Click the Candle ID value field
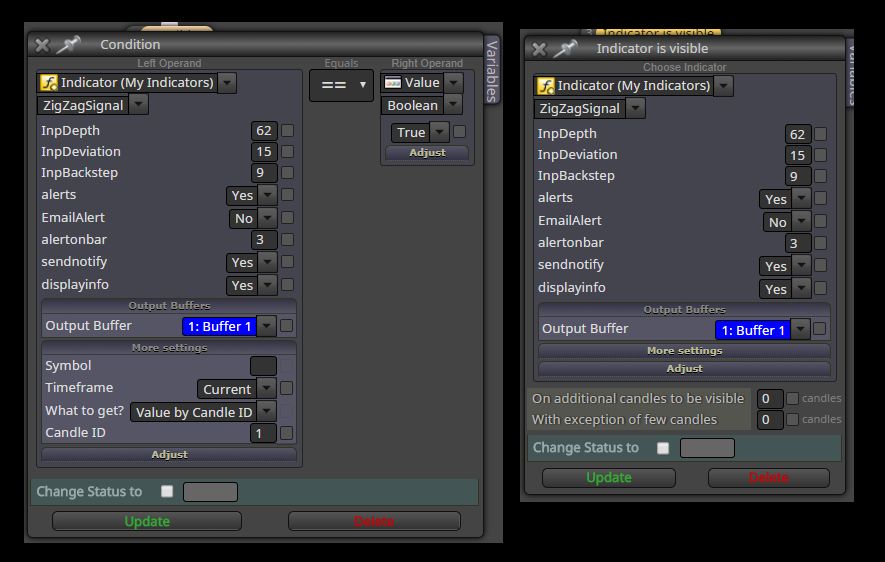 click(x=263, y=433)
